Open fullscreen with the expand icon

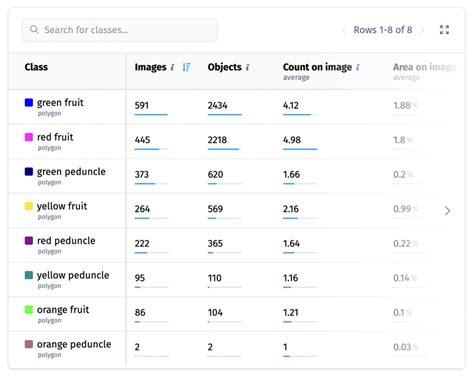coord(444,30)
